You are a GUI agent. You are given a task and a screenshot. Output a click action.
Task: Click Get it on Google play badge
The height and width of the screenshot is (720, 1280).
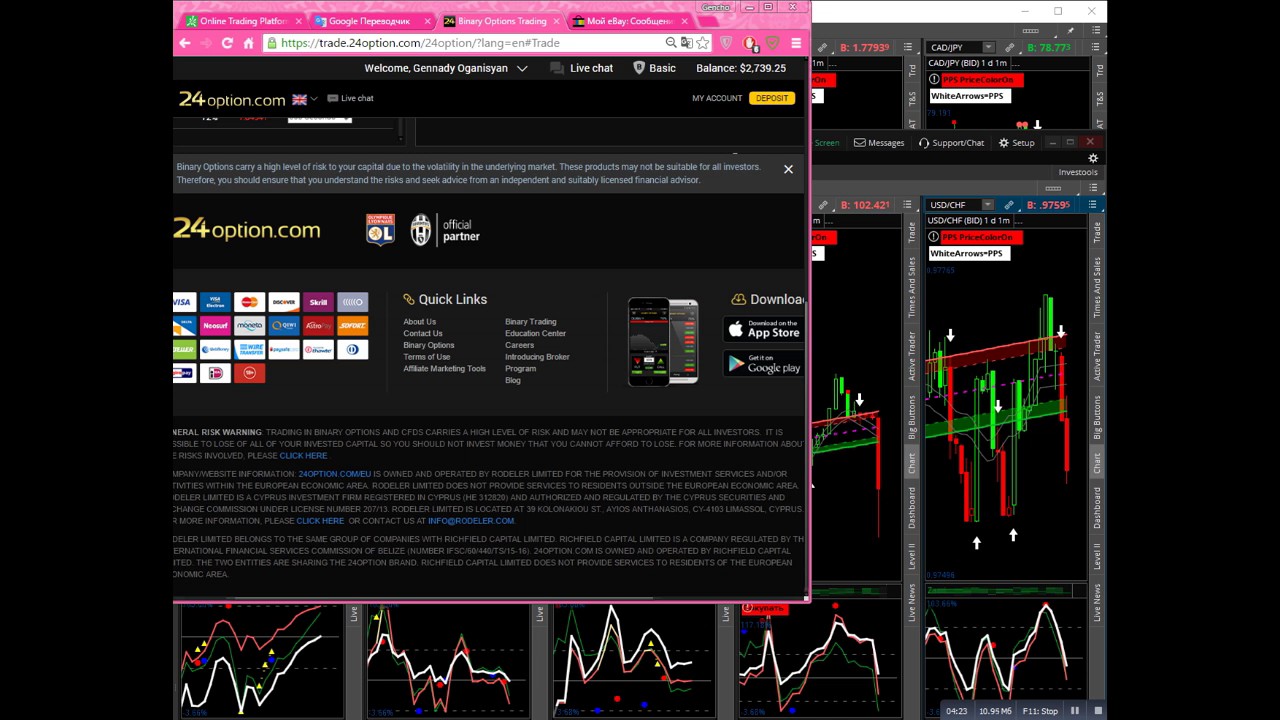(763, 363)
